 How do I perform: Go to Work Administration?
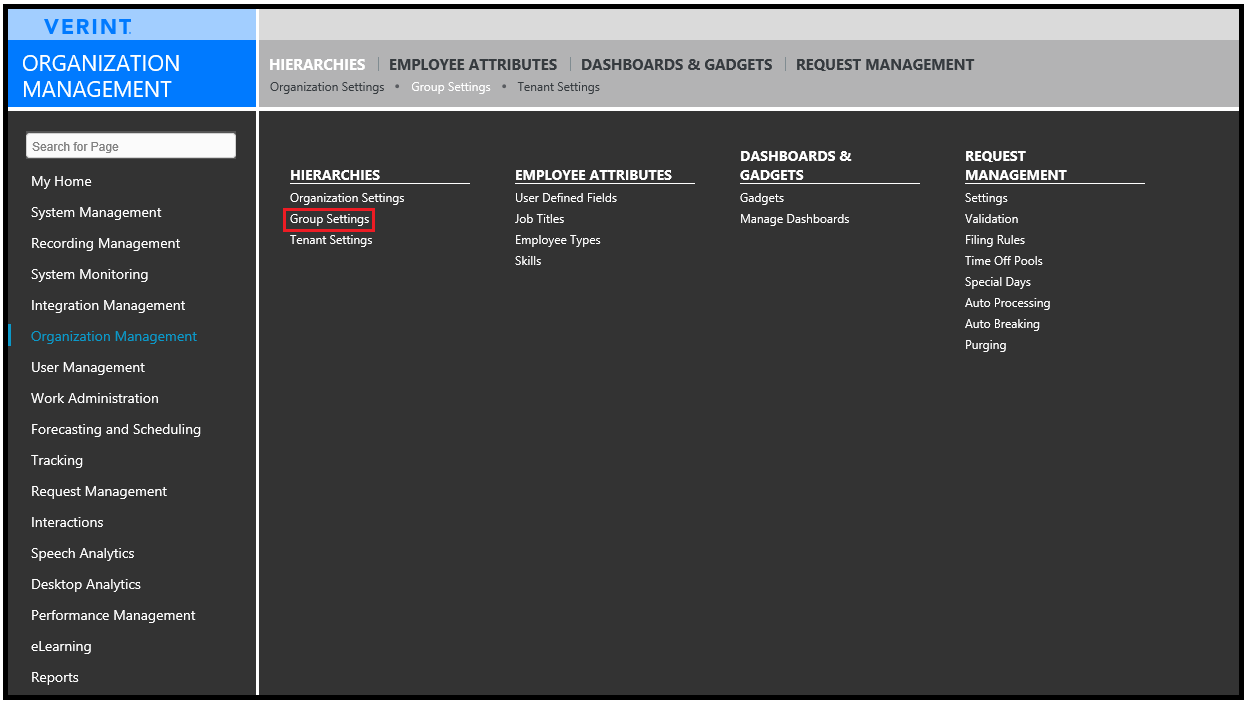[95, 398]
